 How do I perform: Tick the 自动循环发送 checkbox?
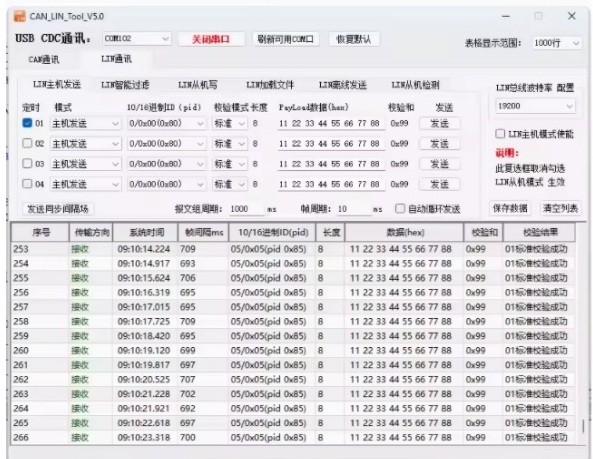tap(400, 209)
